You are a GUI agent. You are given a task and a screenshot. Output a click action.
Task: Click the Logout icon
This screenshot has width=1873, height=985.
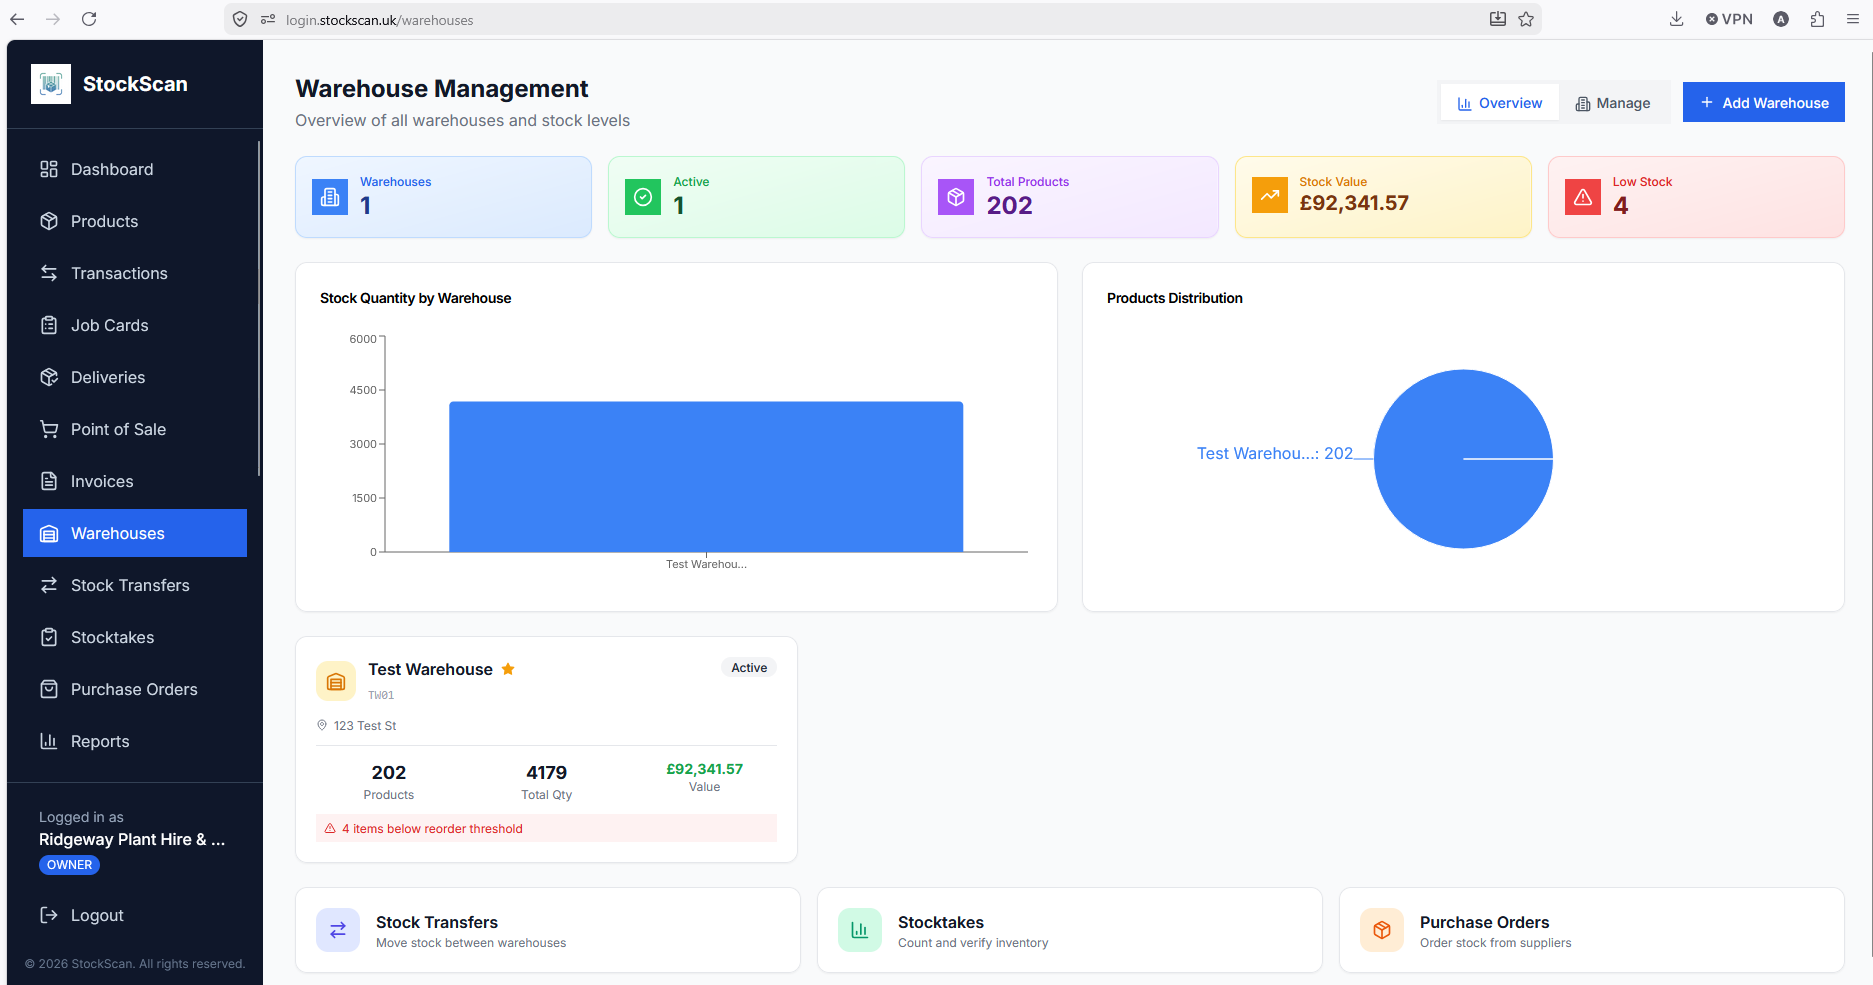[x=49, y=915]
